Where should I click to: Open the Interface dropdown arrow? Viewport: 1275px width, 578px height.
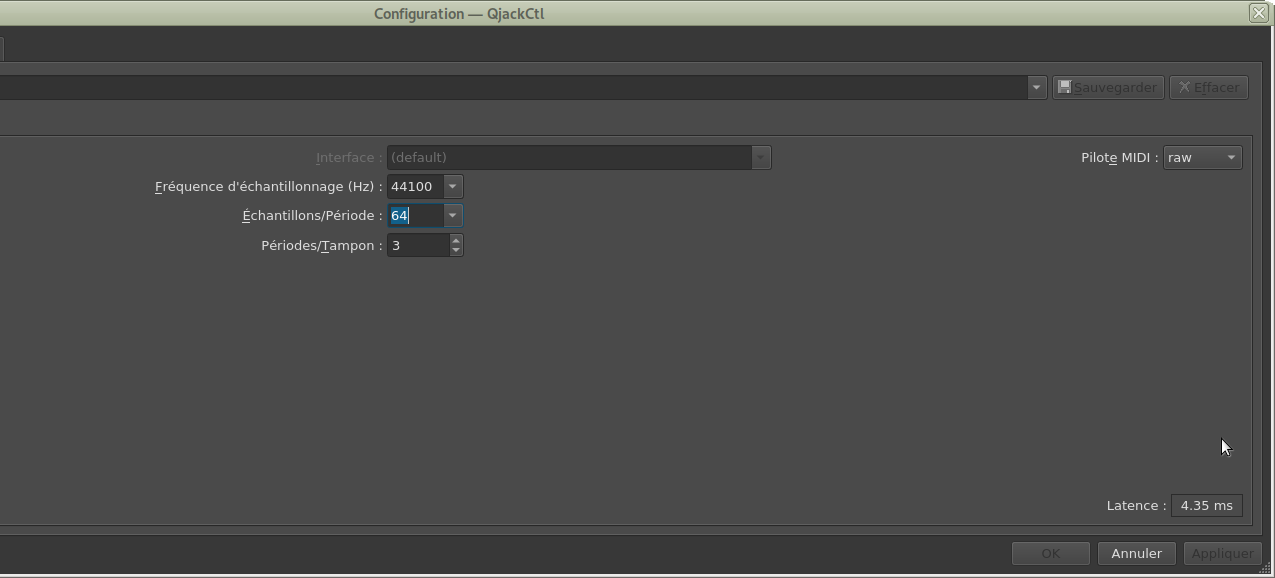pyautogui.click(x=761, y=157)
